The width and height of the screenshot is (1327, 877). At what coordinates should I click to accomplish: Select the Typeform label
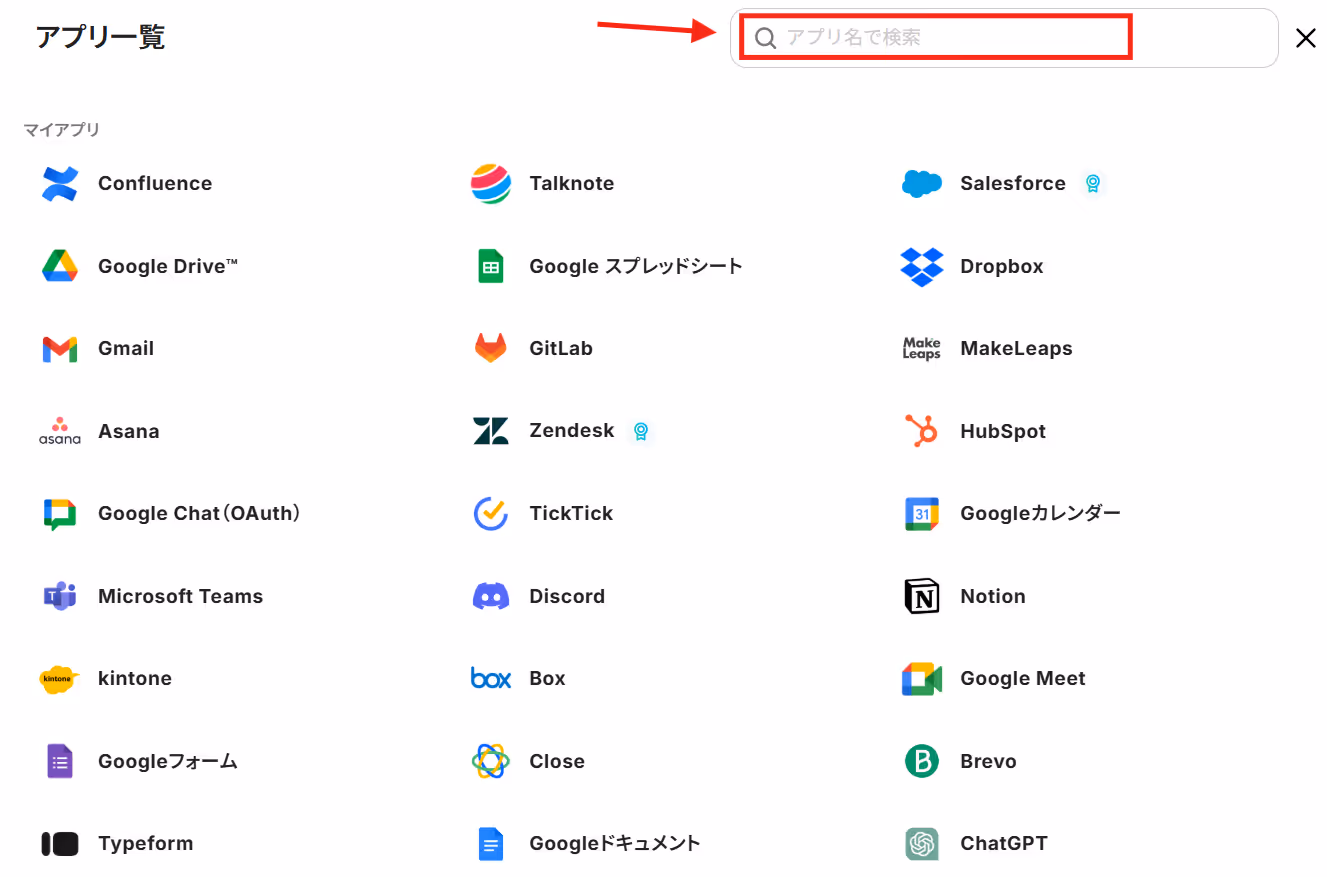click(x=146, y=844)
